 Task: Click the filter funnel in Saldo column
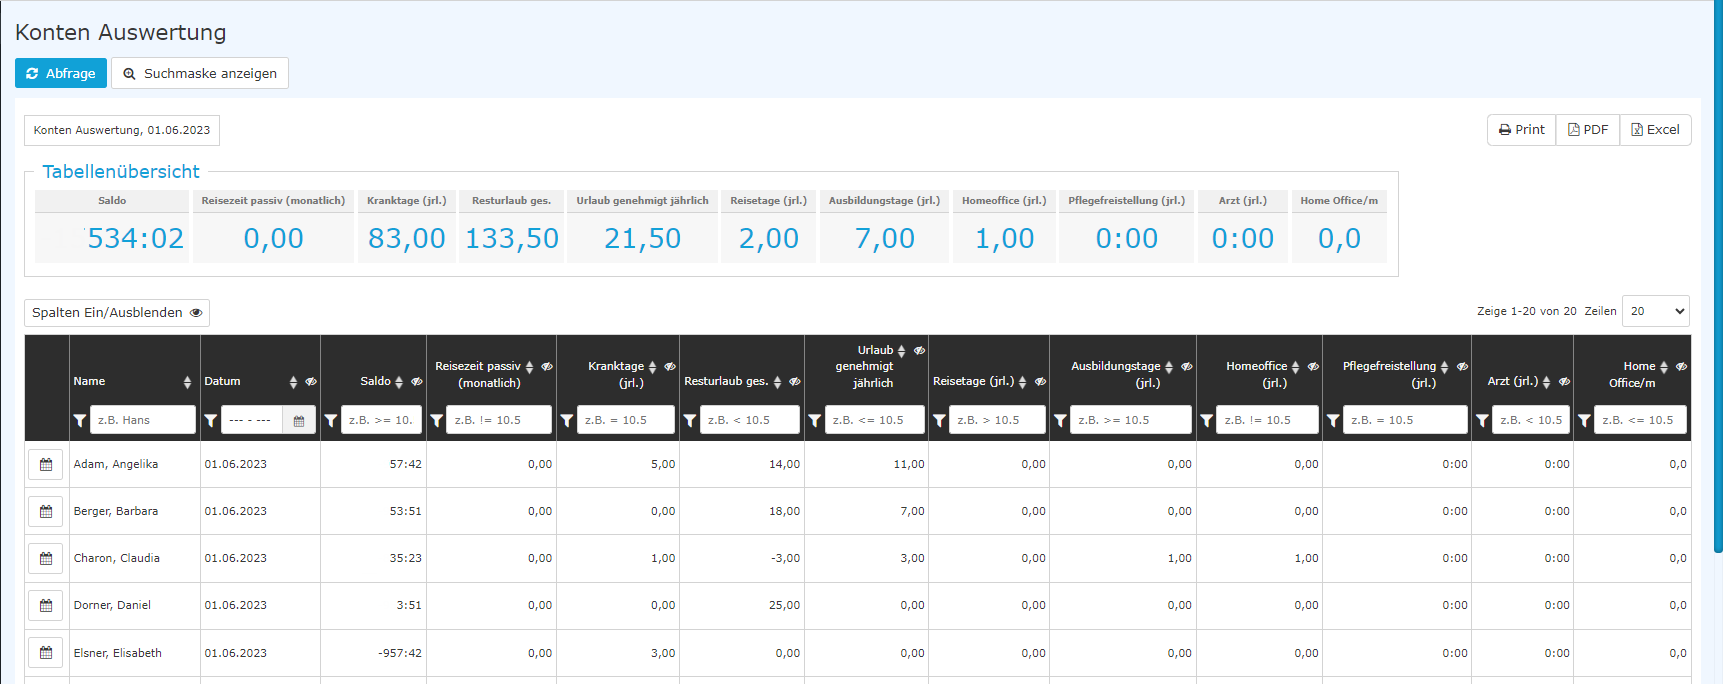pos(330,420)
